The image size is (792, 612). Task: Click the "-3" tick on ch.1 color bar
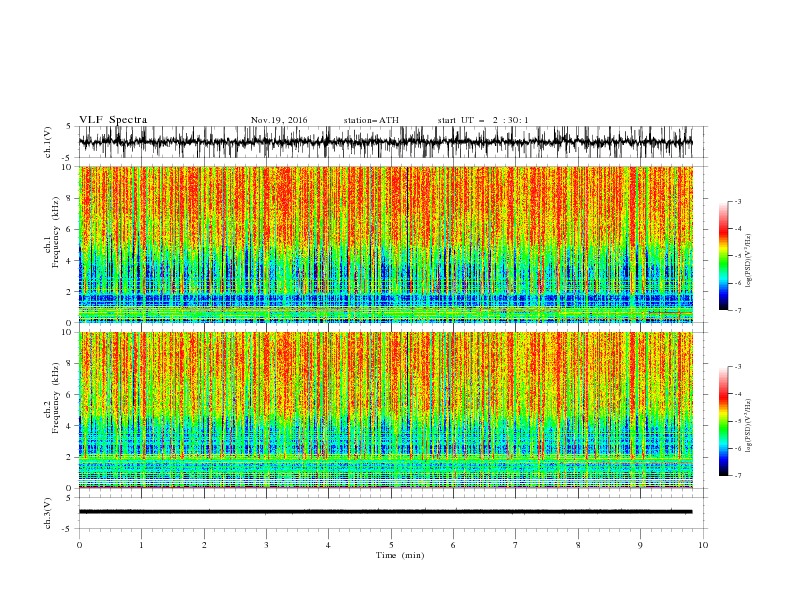(737, 201)
